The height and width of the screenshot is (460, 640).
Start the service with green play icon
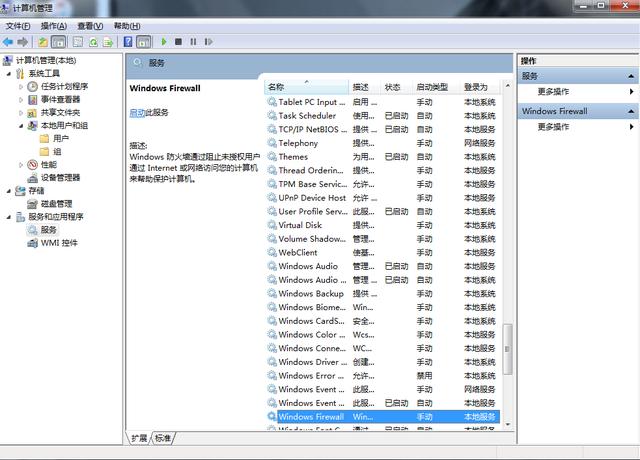click(164, 42)
